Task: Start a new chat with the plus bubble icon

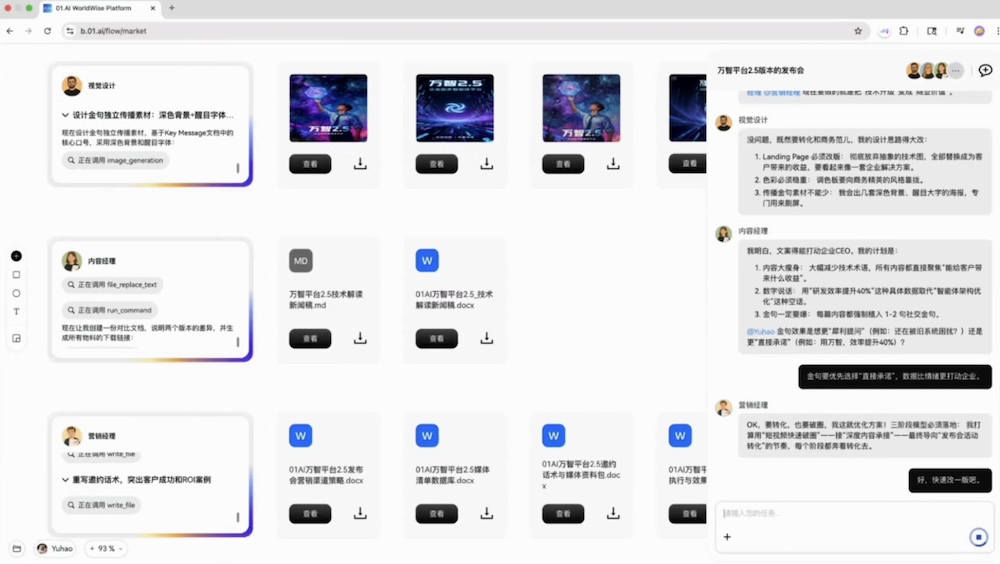Action: coord(985,70)
